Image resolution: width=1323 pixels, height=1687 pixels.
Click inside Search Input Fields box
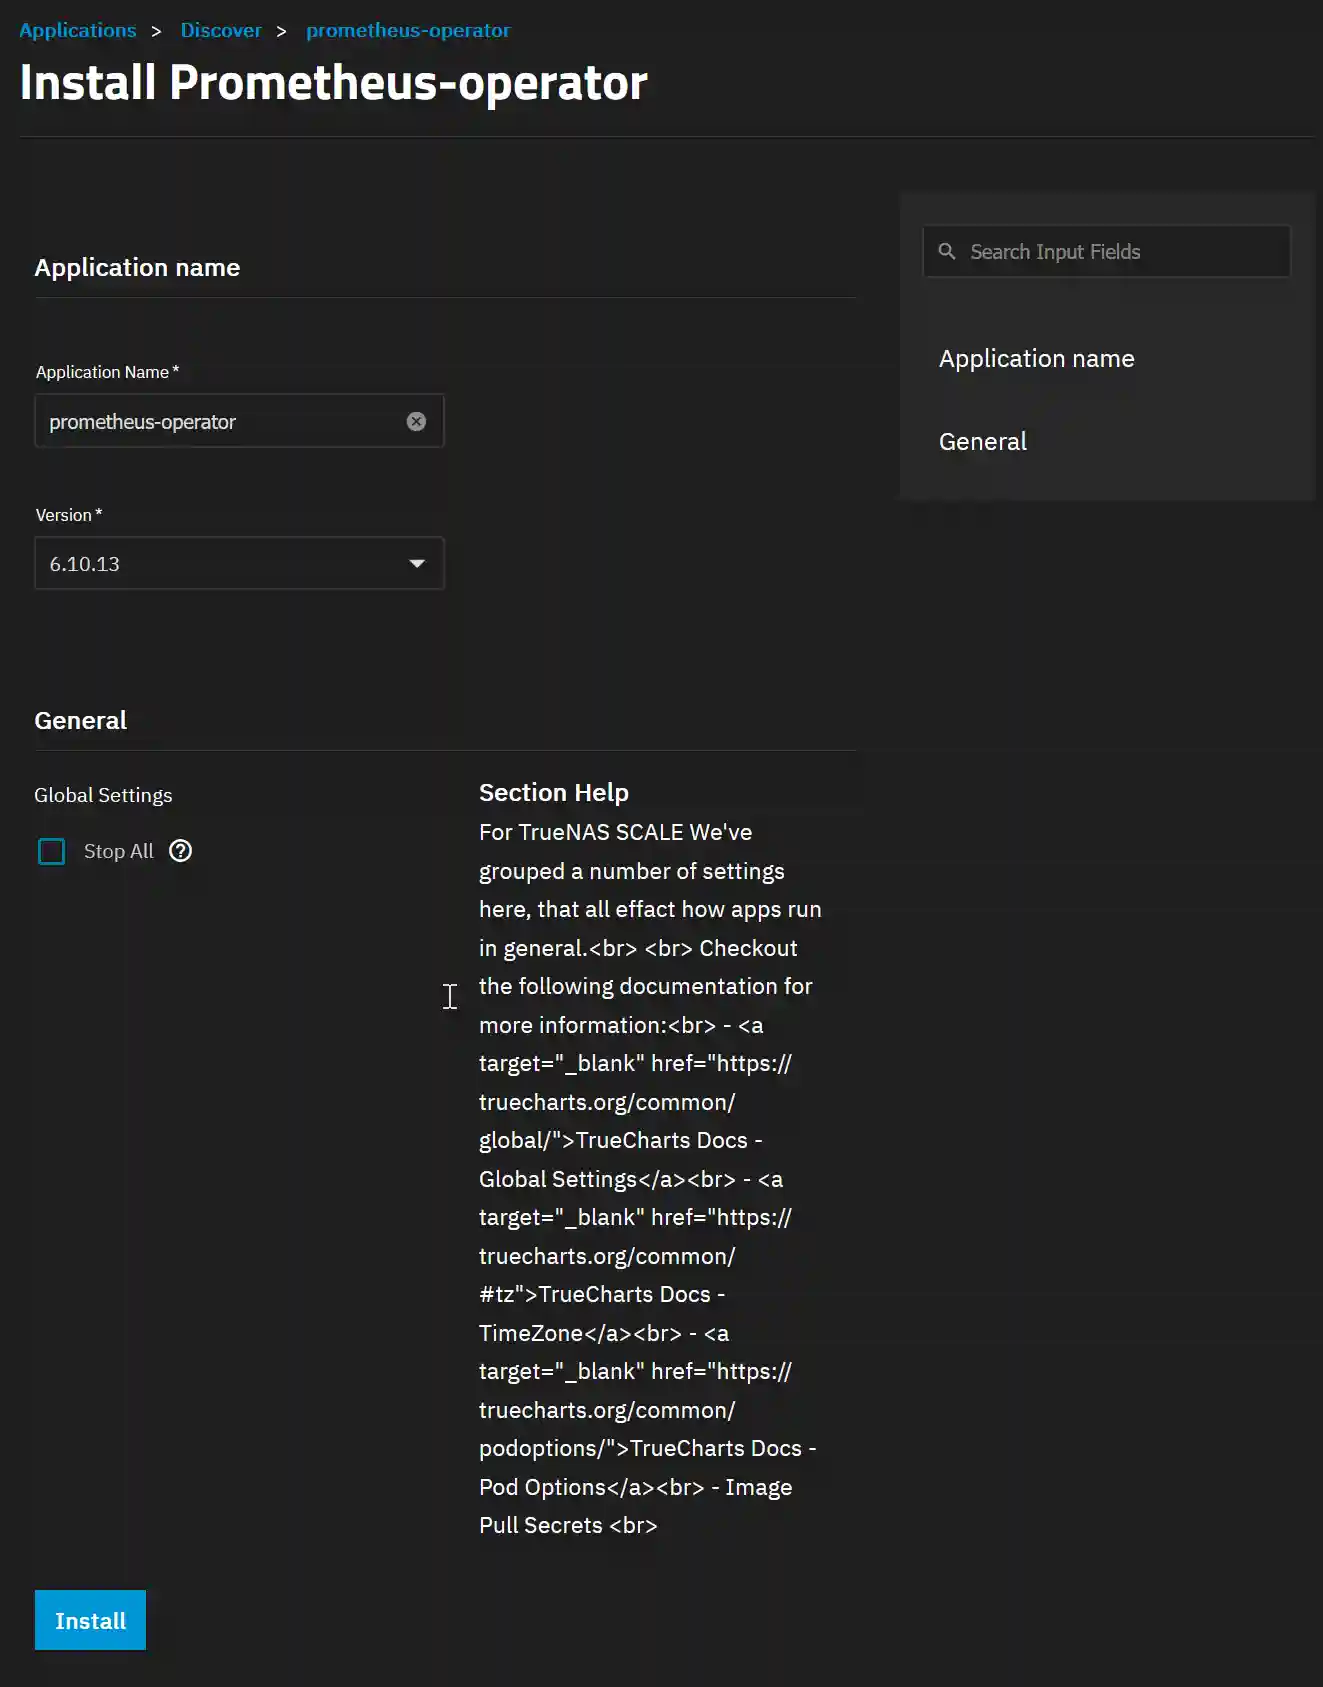click(1106, 252)
